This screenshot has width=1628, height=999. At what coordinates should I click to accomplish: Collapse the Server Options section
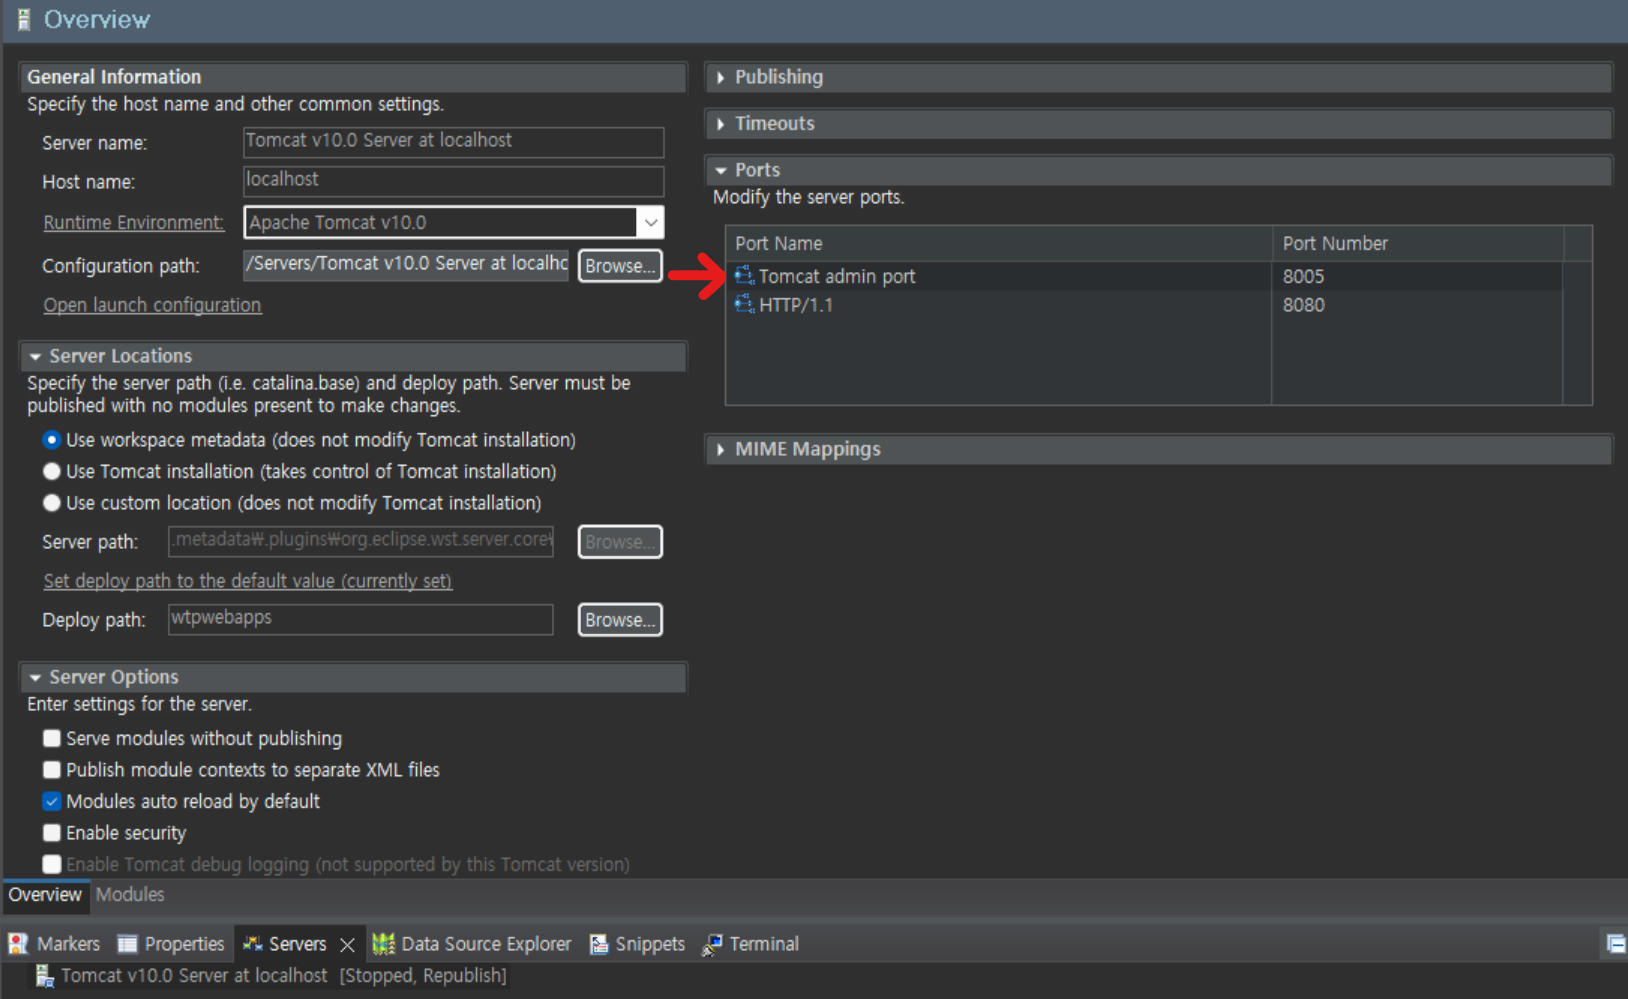coord(35,677)
